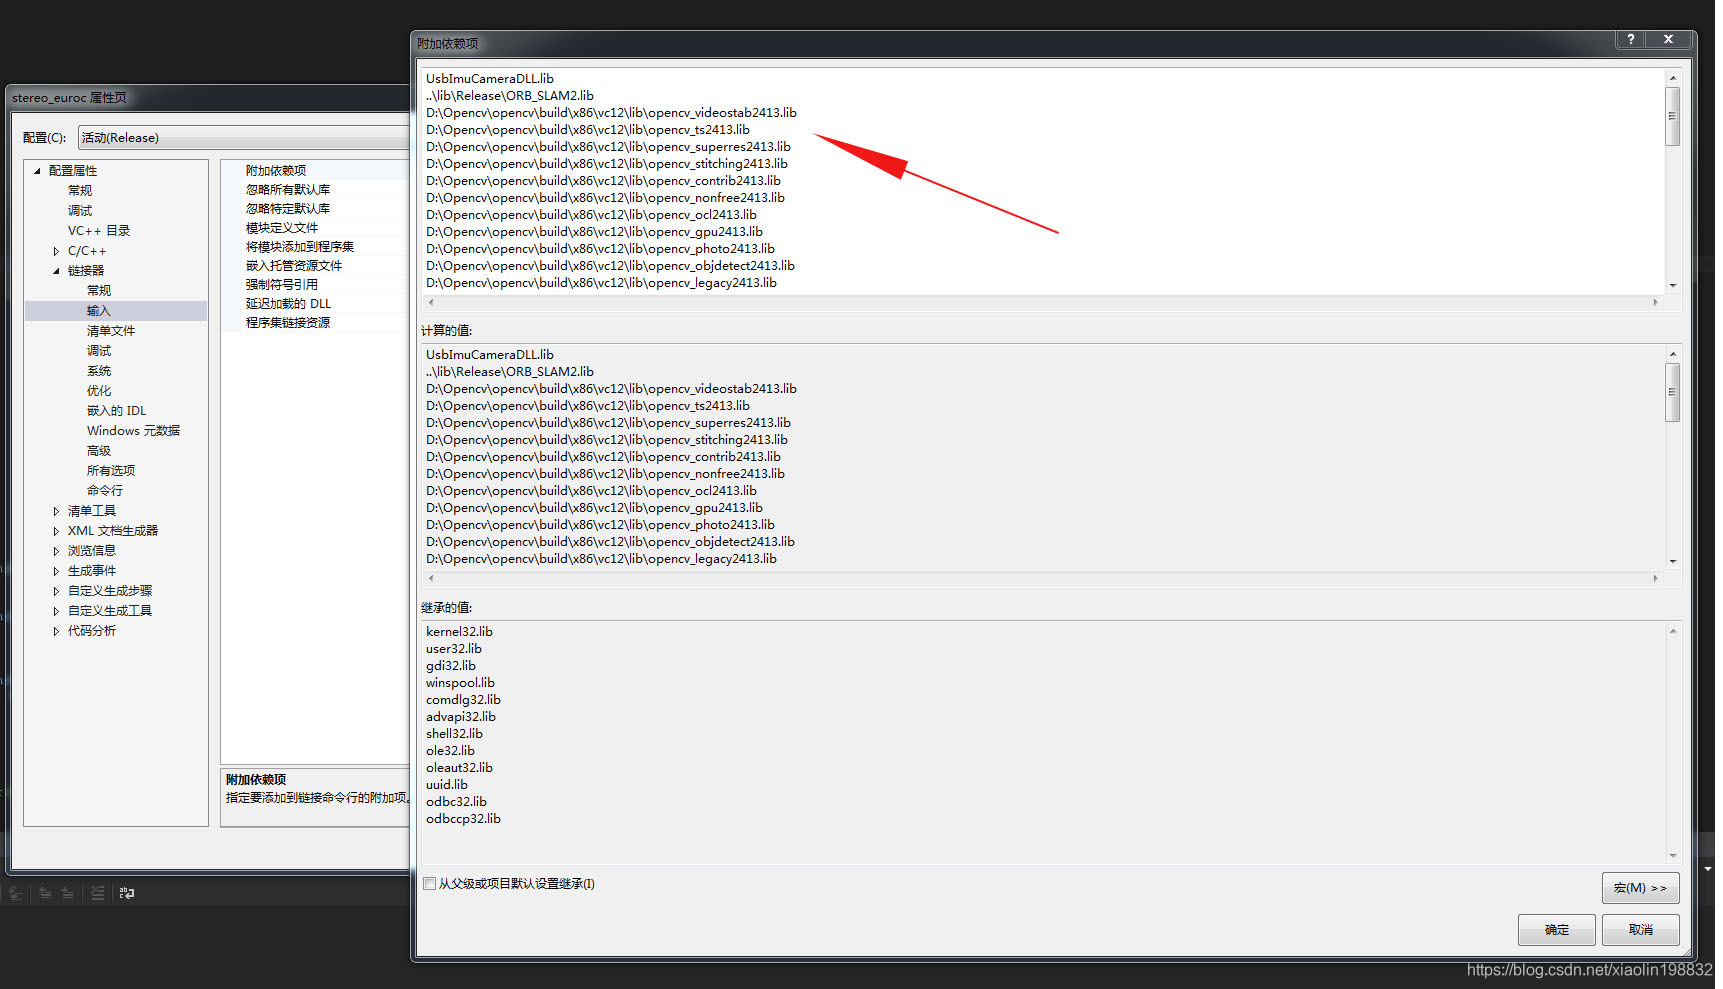This screenshot has height=989, width=1723.
Task: Select 高级 linker item
Action: click(99, 451)
